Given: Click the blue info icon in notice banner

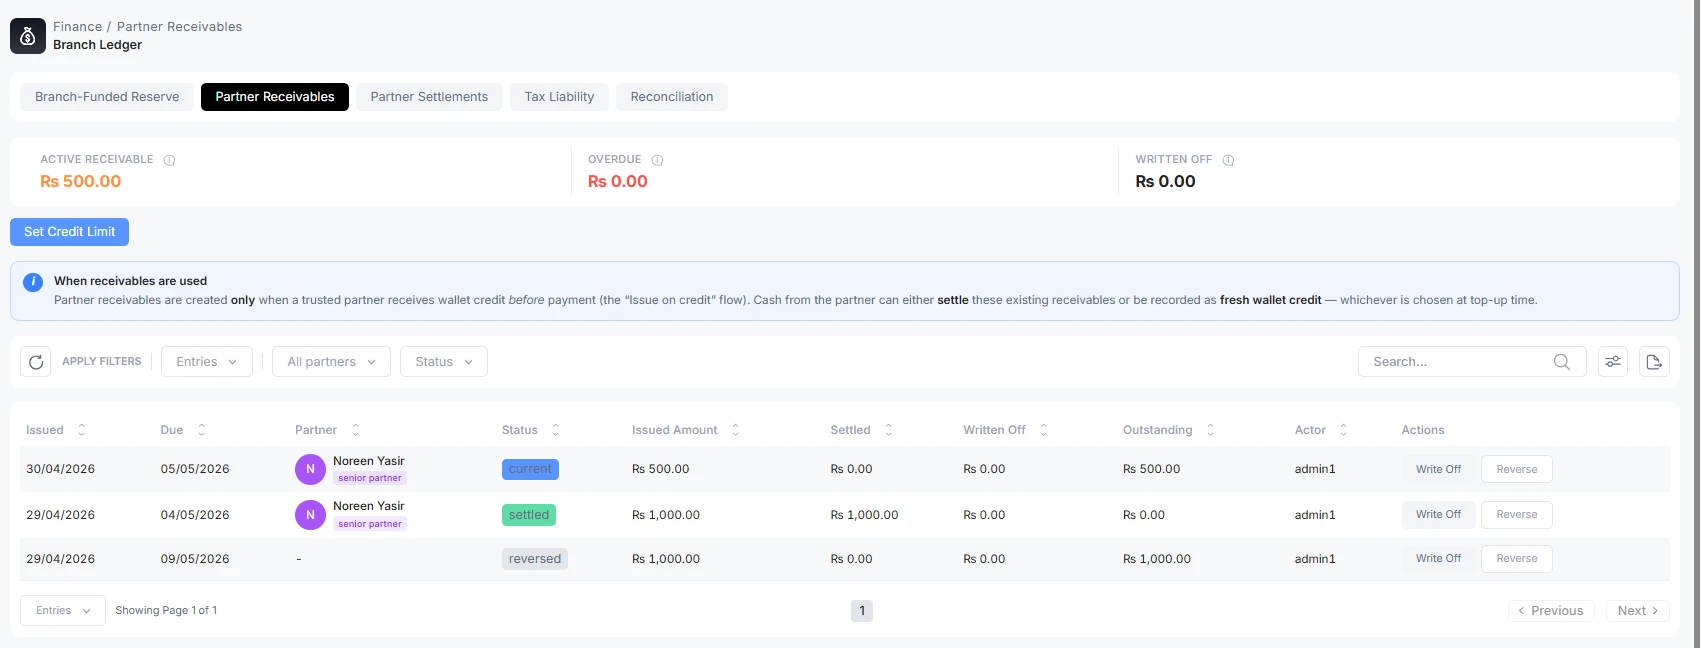Looking at the screenshot, I should click(33, 282).
